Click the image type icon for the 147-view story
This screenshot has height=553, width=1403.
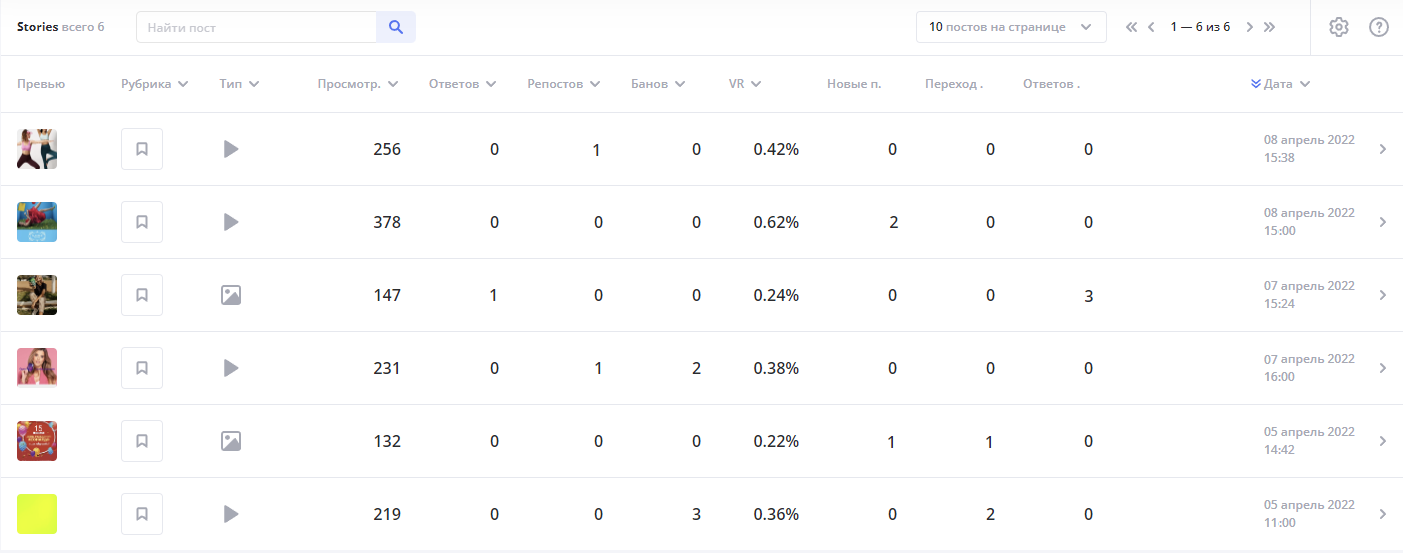pos(231,295)
